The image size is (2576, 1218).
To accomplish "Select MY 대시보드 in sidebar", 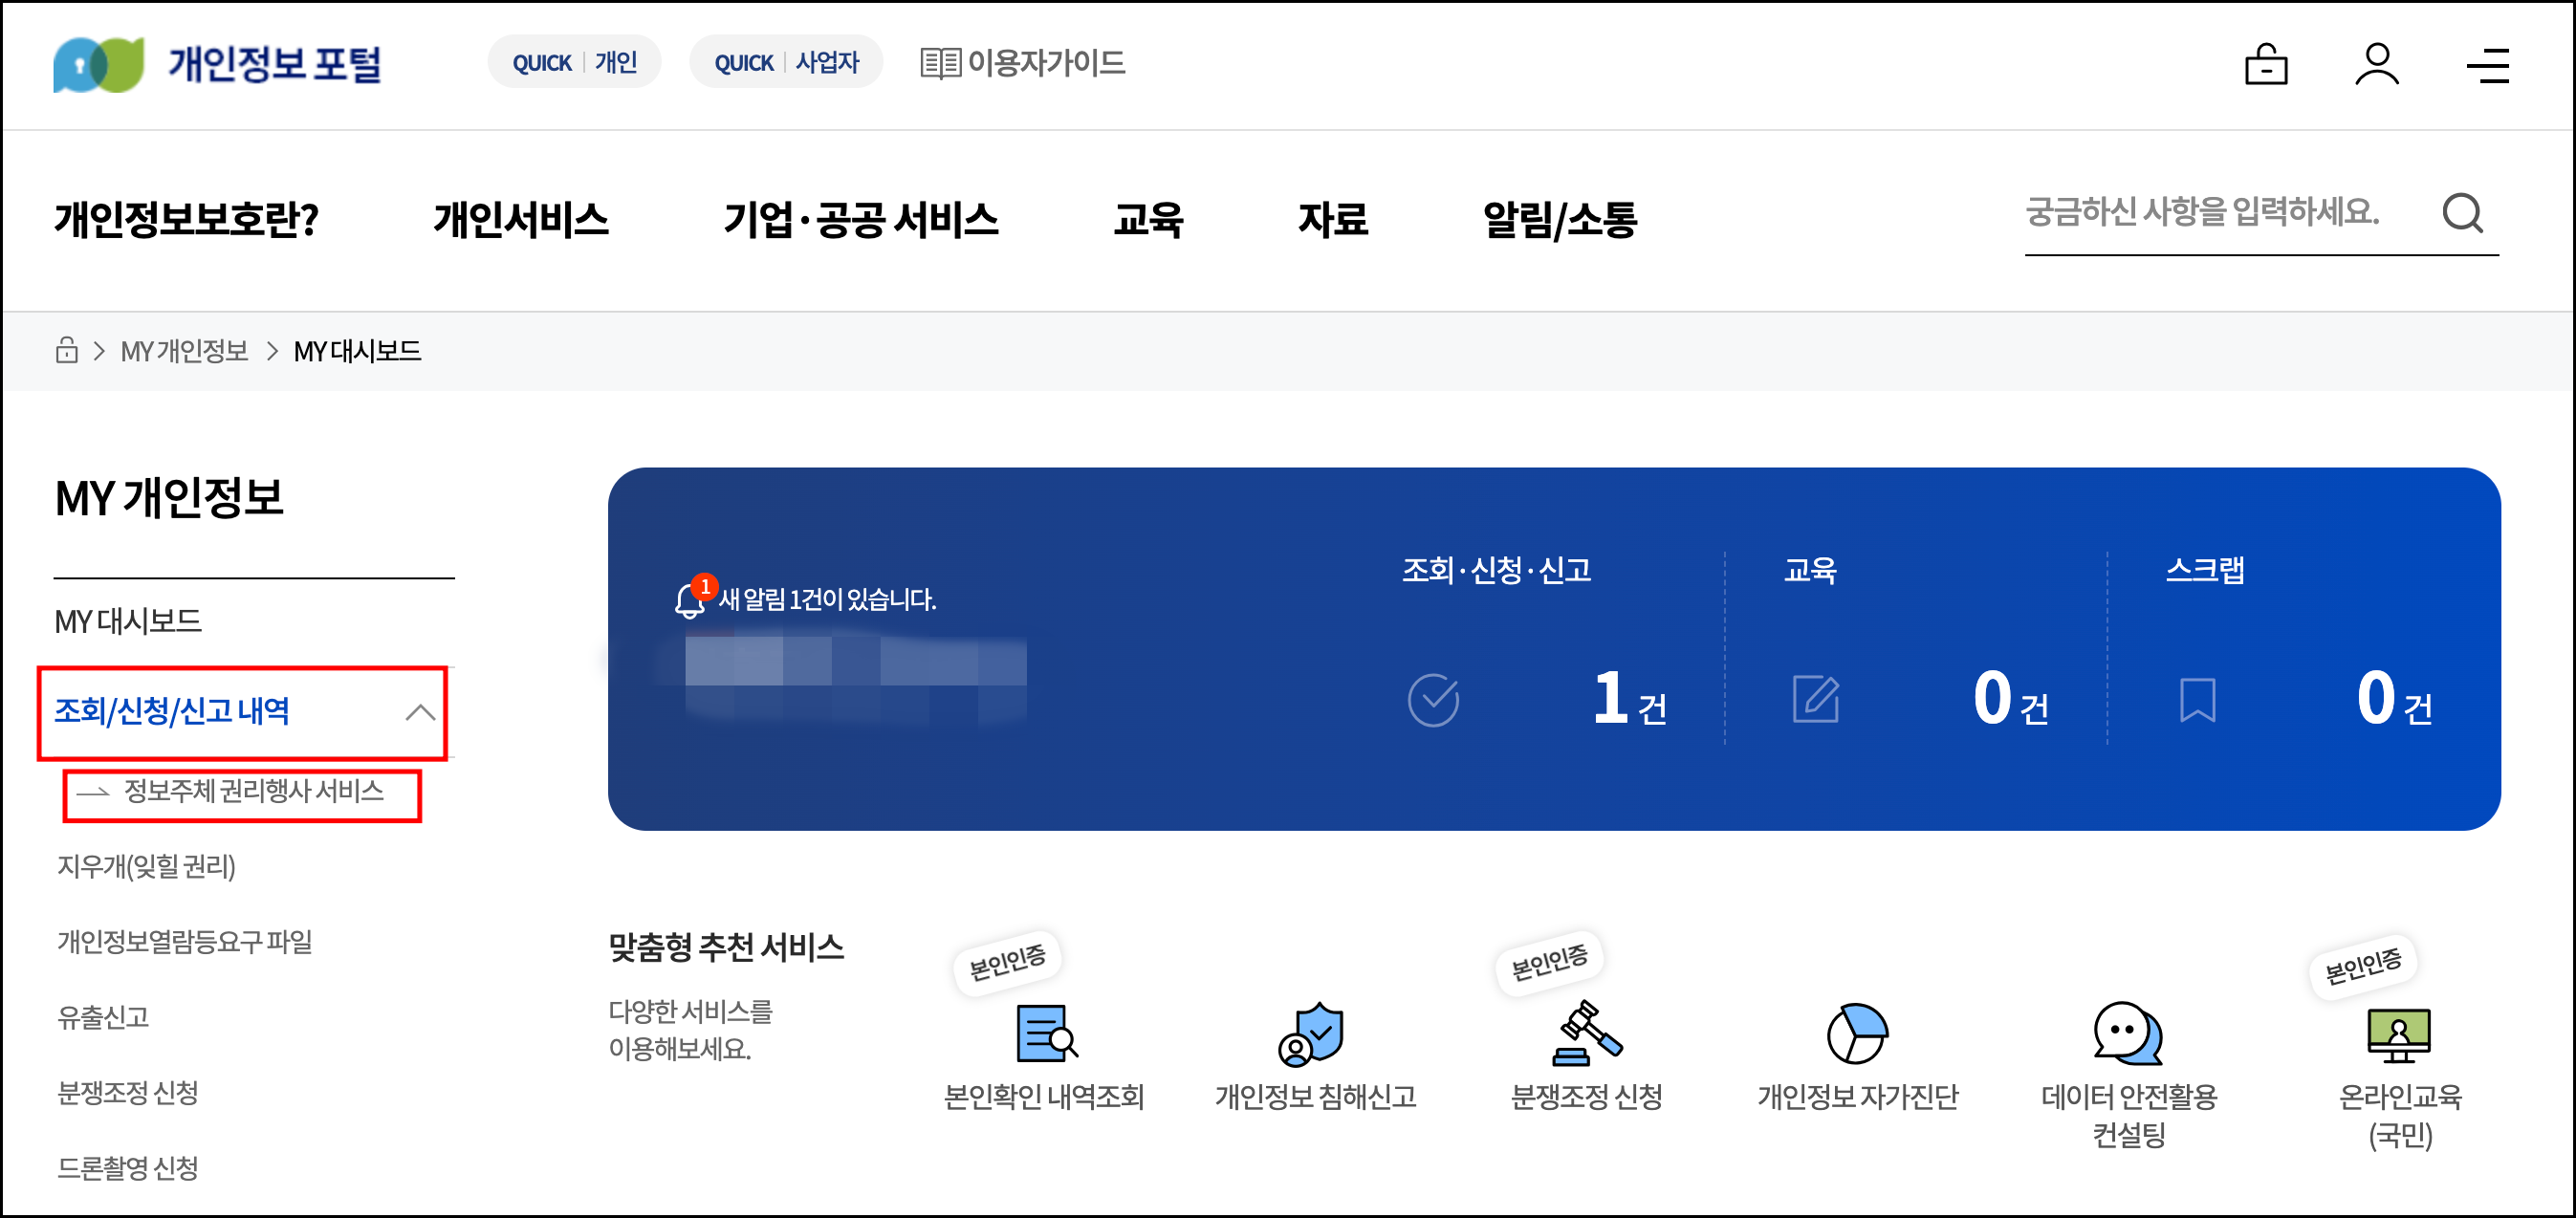I will click(128, 622).
